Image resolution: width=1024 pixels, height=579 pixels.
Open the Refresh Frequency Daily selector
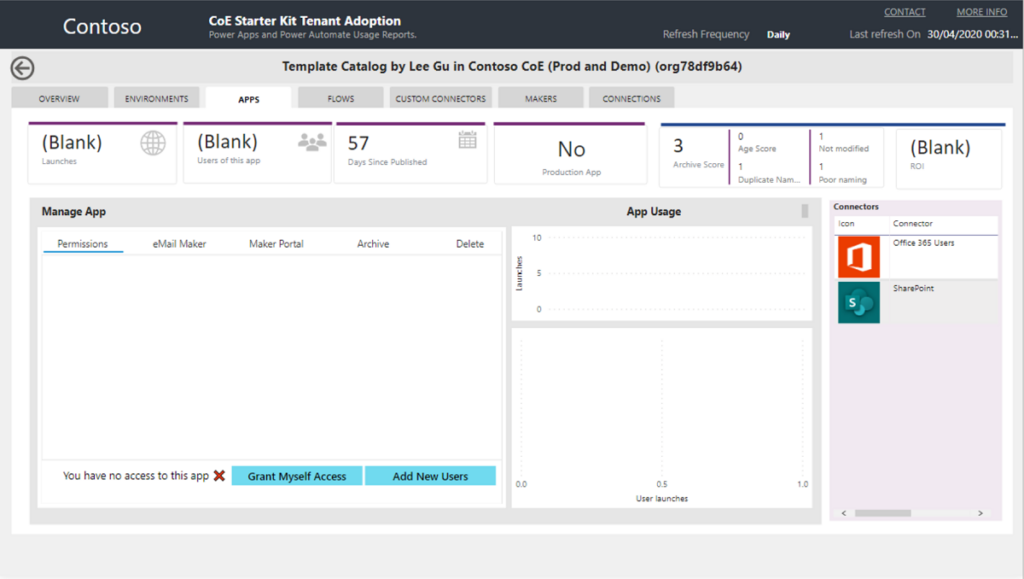[x=778, y=33]
